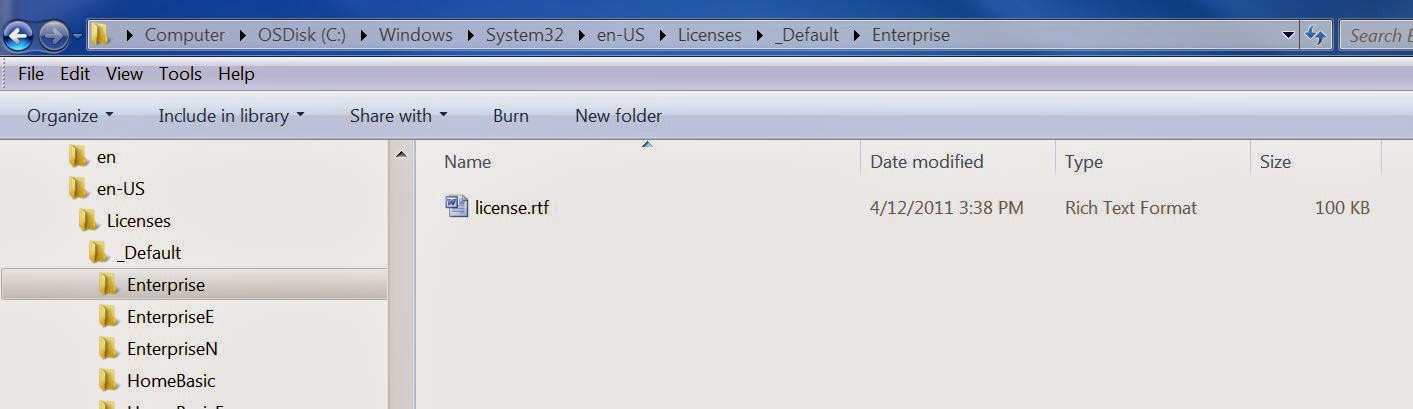Image resolution: width=1413 pixels, height=409 pixels.
Task: Click the navigation pane scroll up arrow
Action: coord(401,155)
